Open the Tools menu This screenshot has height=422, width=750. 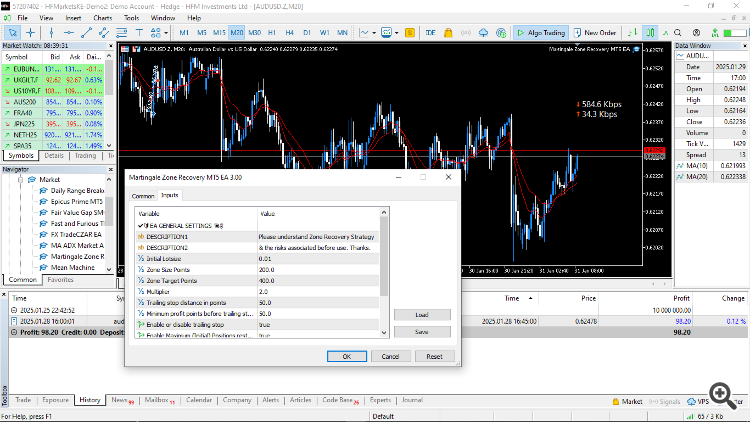(132, 18)
